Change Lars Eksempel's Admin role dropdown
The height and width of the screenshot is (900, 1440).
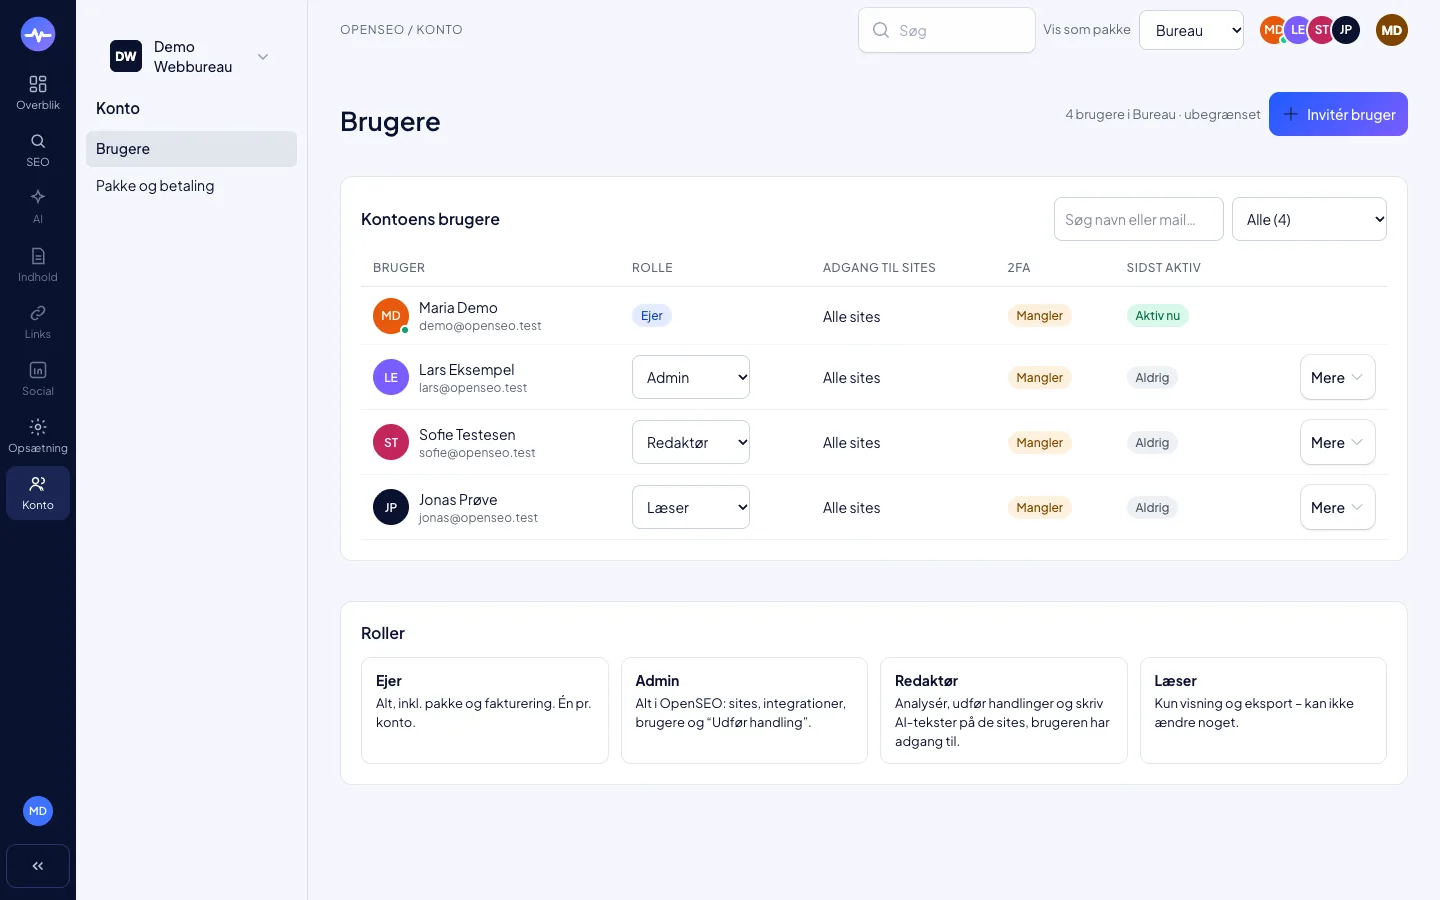pyautogui.click(x=691, y=377)
